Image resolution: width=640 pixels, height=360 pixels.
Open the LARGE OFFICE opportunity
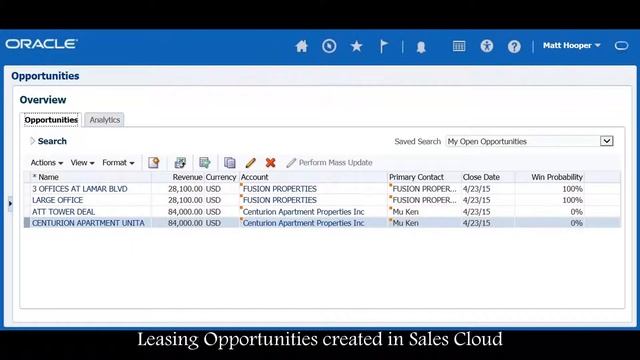pyautogui.click(x=58, y=200)
